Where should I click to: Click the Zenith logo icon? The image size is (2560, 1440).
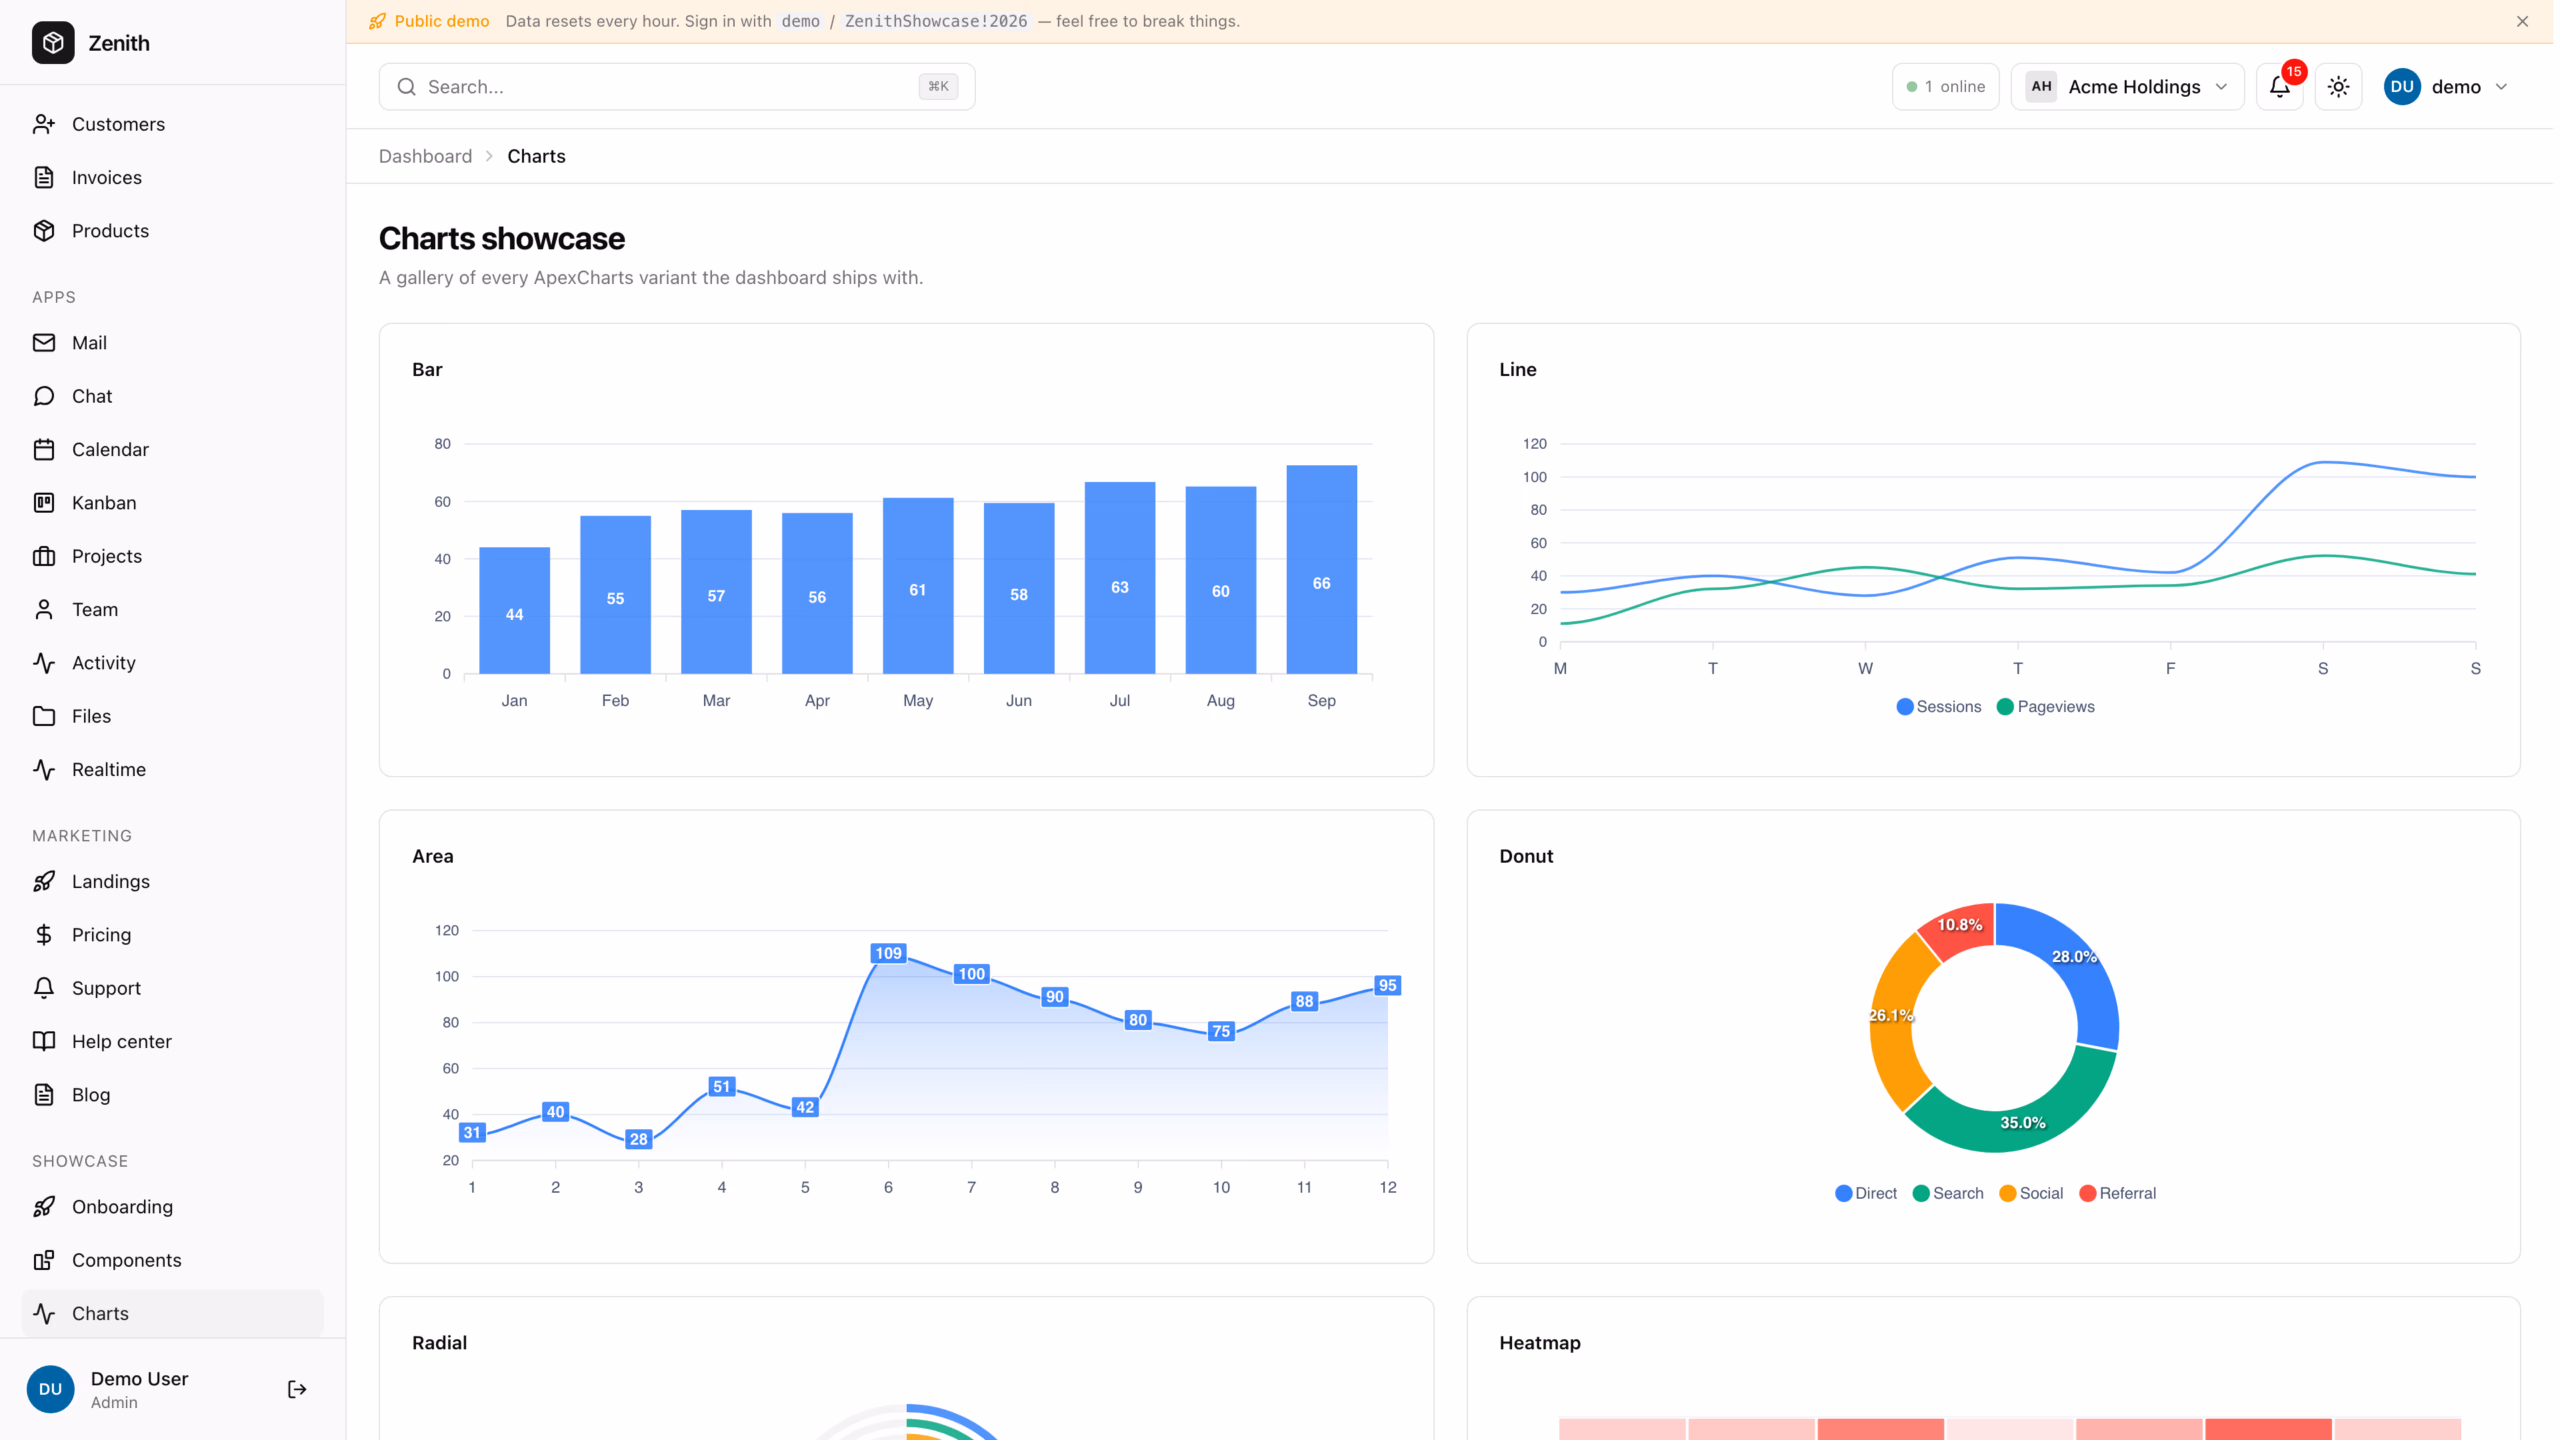53,43
